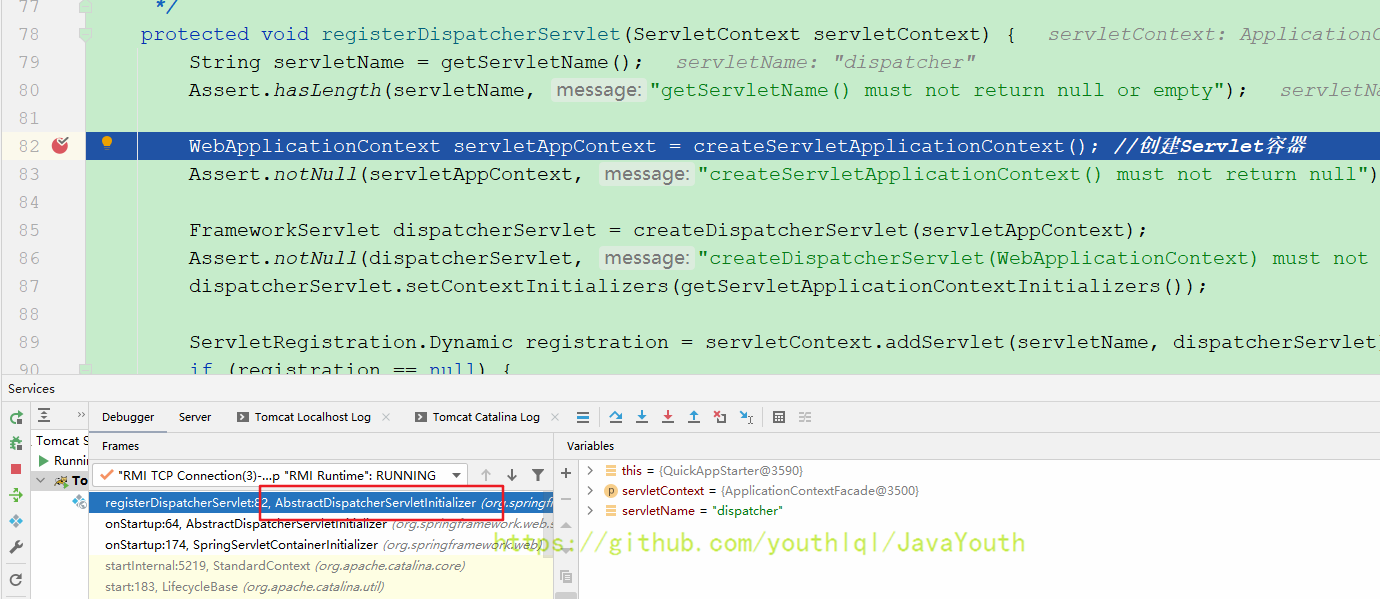Switch to the Server tab
This screenshot has width=1380, height=599.
[x=195, y=417]
